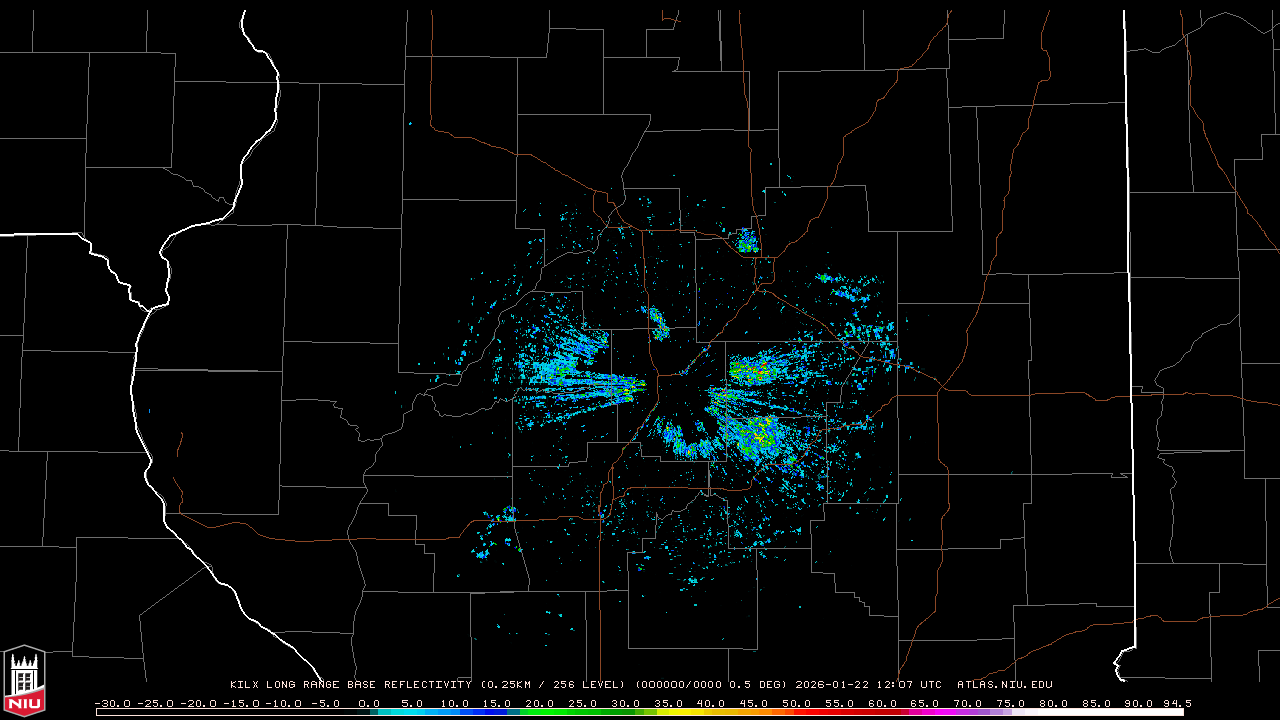Click the 20.0 scale label
The width and height of the screenshot is (1280, 720).
click(x=540, y=704)
